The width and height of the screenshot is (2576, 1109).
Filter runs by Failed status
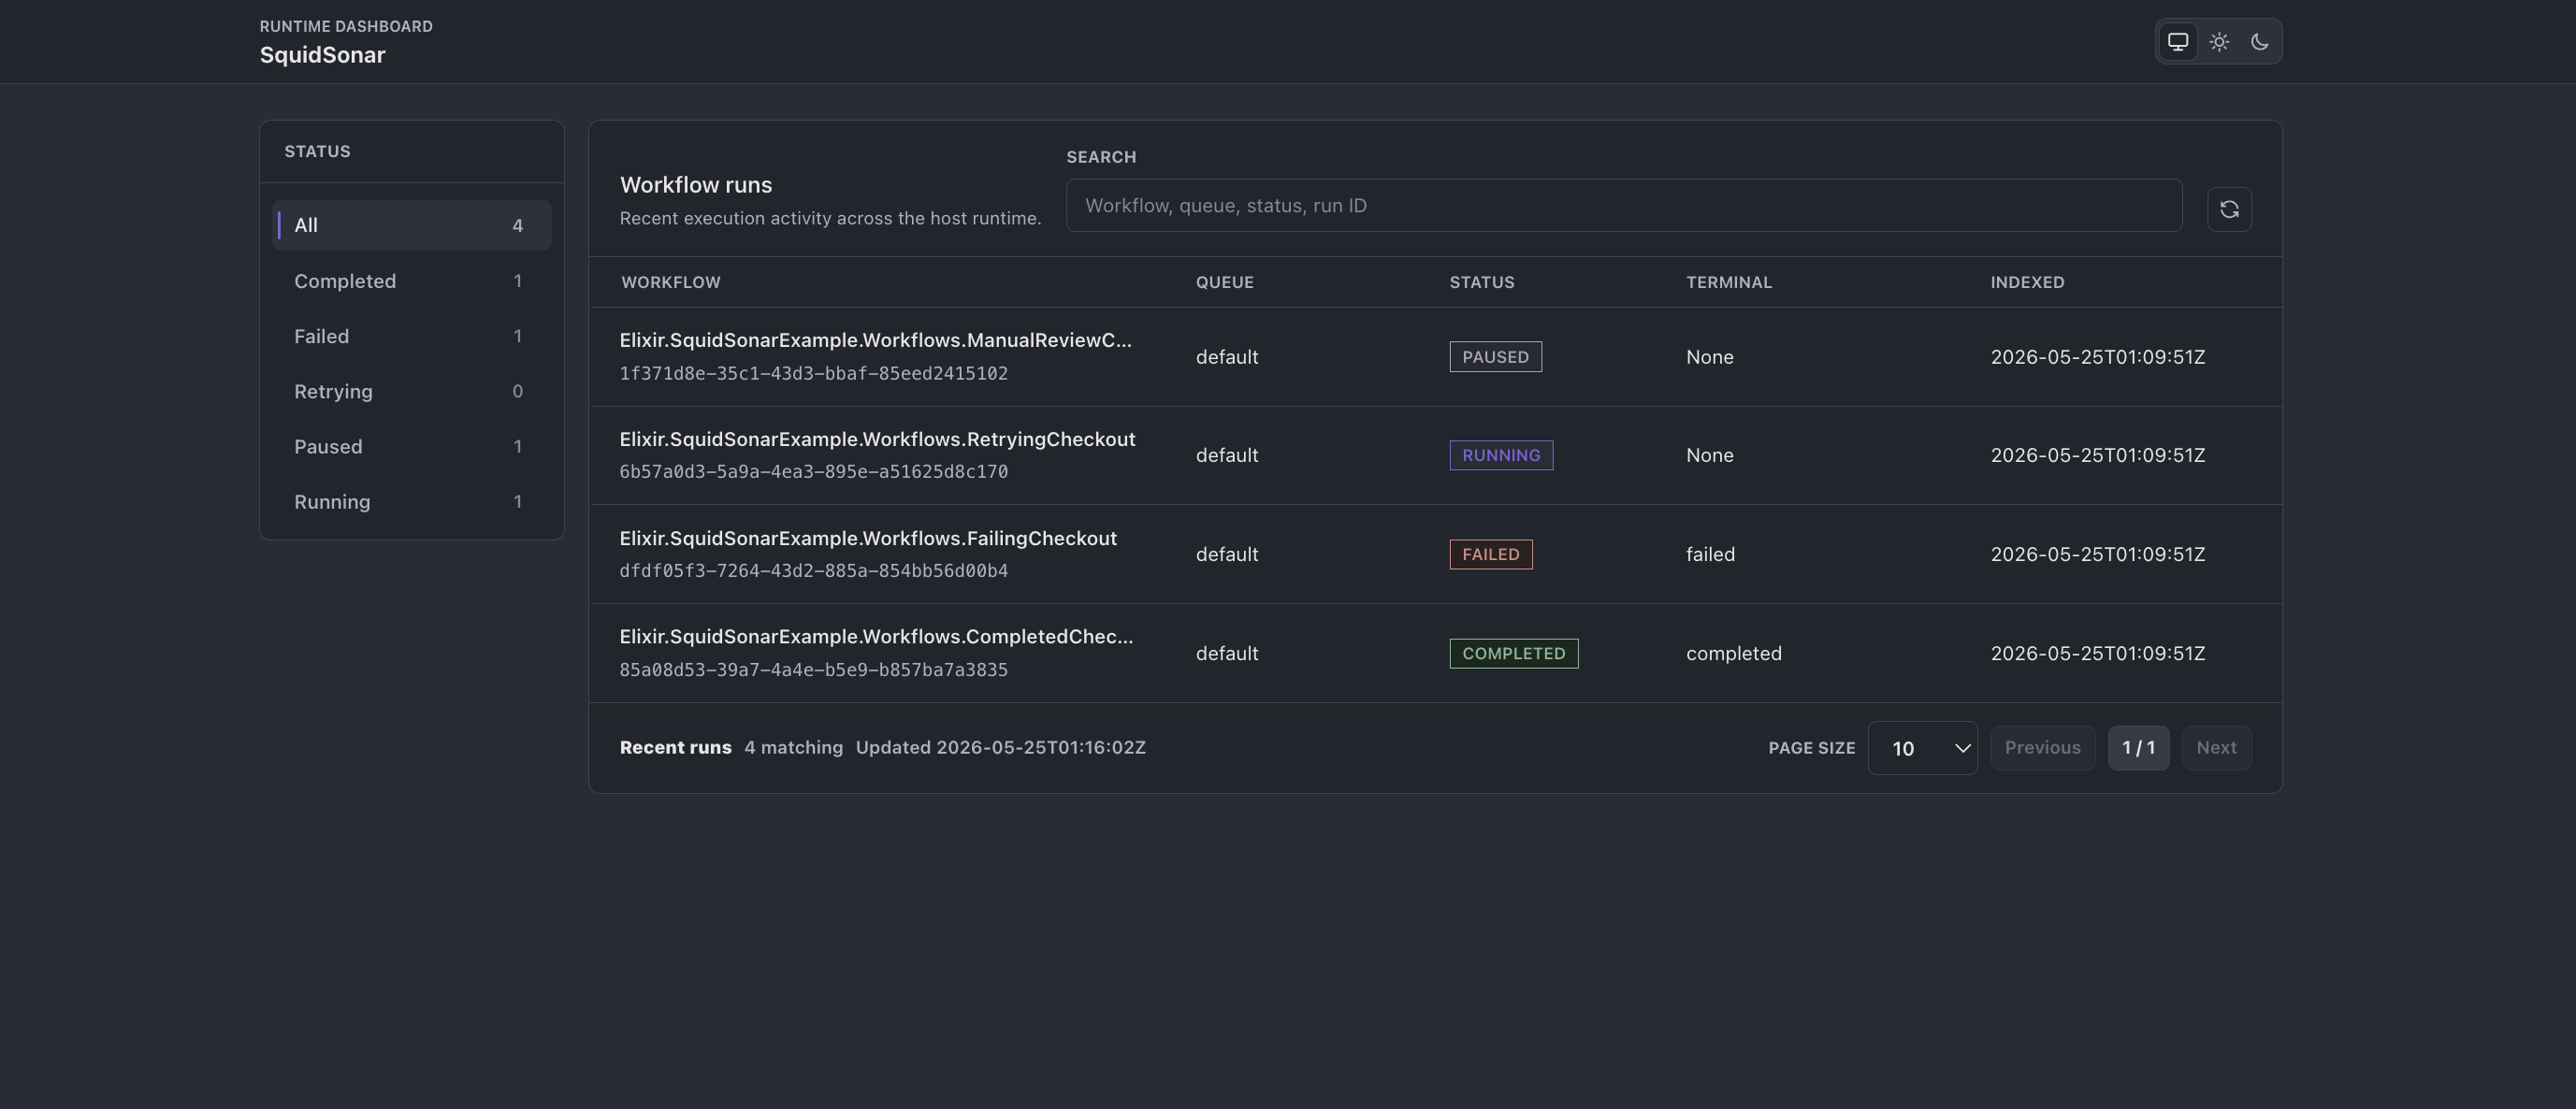coord(411,336)
